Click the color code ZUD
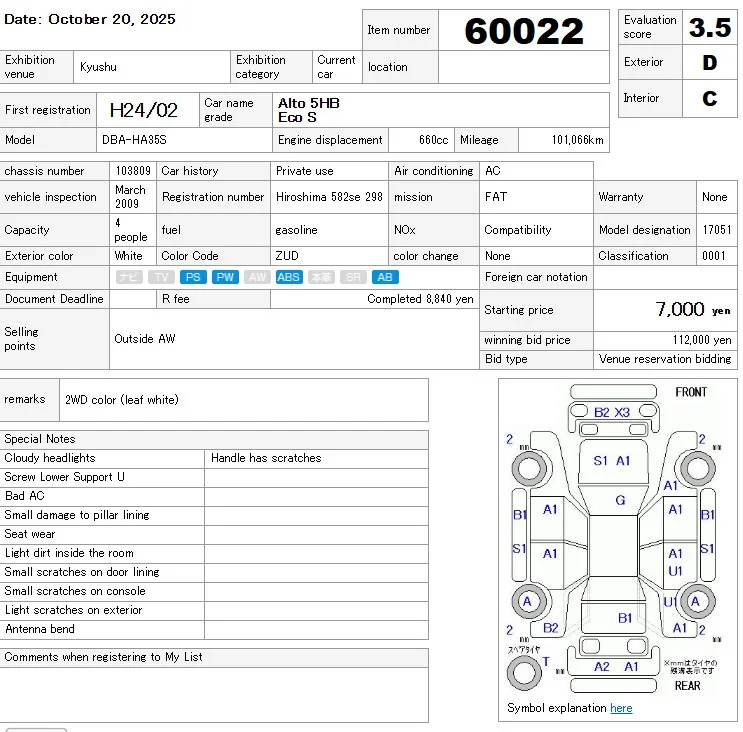Screen dimensions: 743x732 287,256
